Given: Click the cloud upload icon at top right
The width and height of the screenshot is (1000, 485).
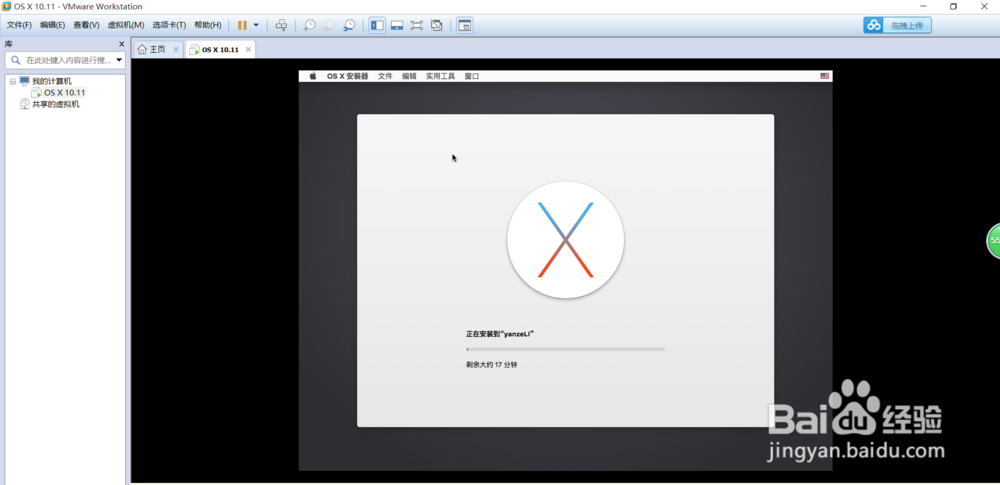Looking at the screenshot, I should click(874, 25).
